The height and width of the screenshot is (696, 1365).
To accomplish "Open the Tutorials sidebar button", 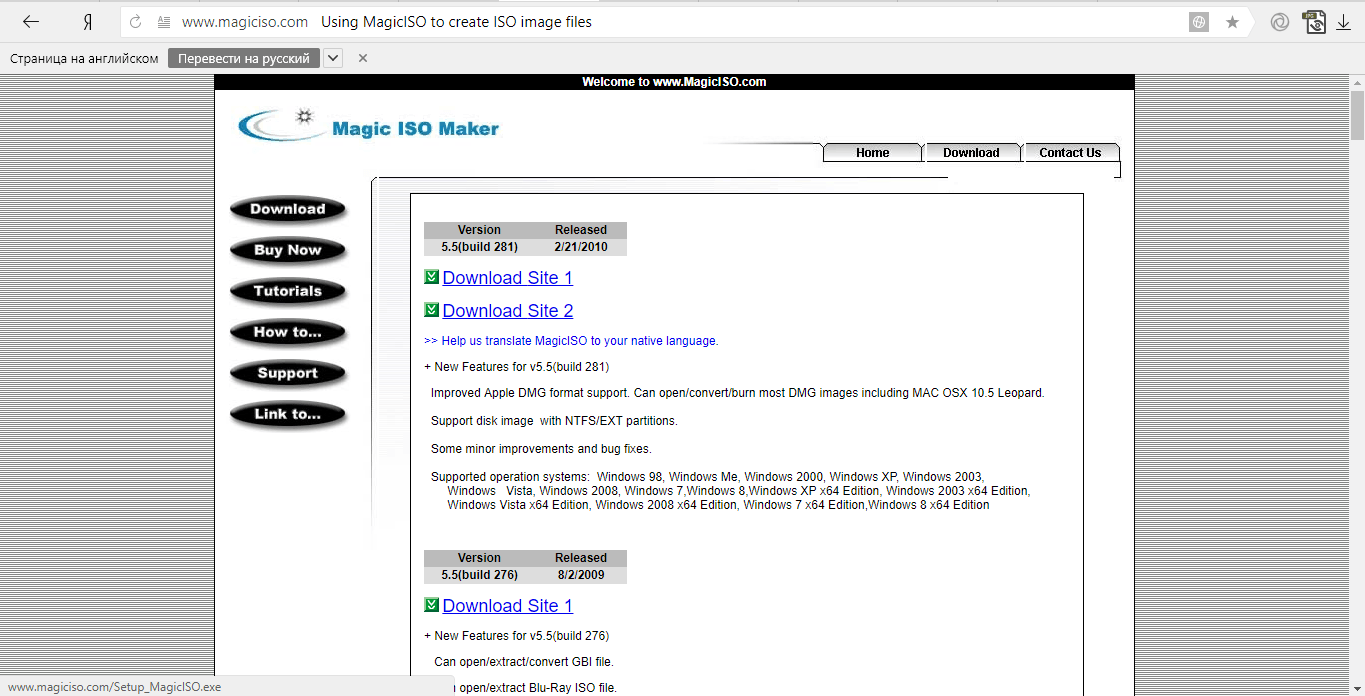I will click(288, 291).
